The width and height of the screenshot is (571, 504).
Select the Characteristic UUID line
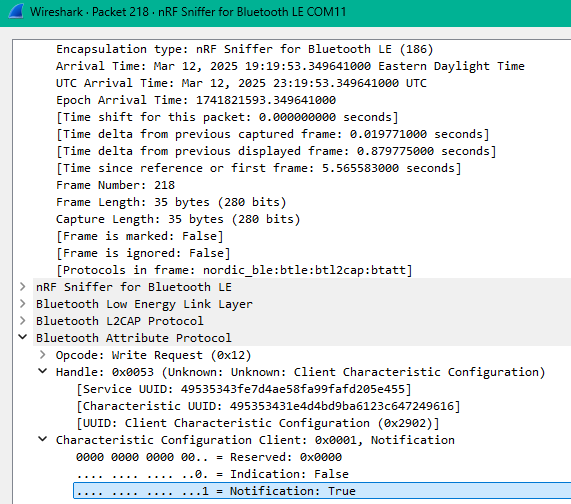pyautogui.click(x=268, y=406)
